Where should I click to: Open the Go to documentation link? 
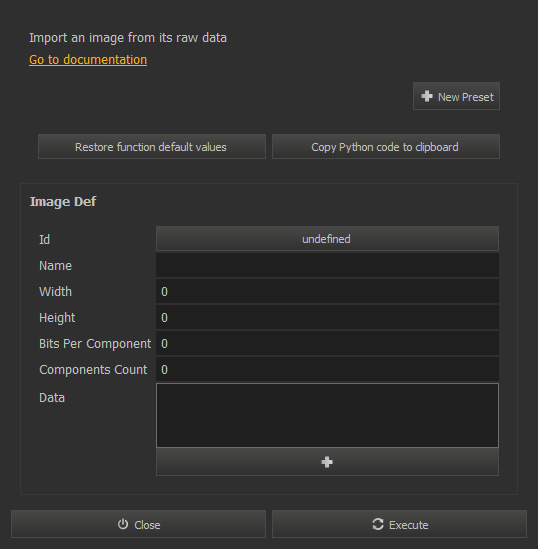(88, 60)
